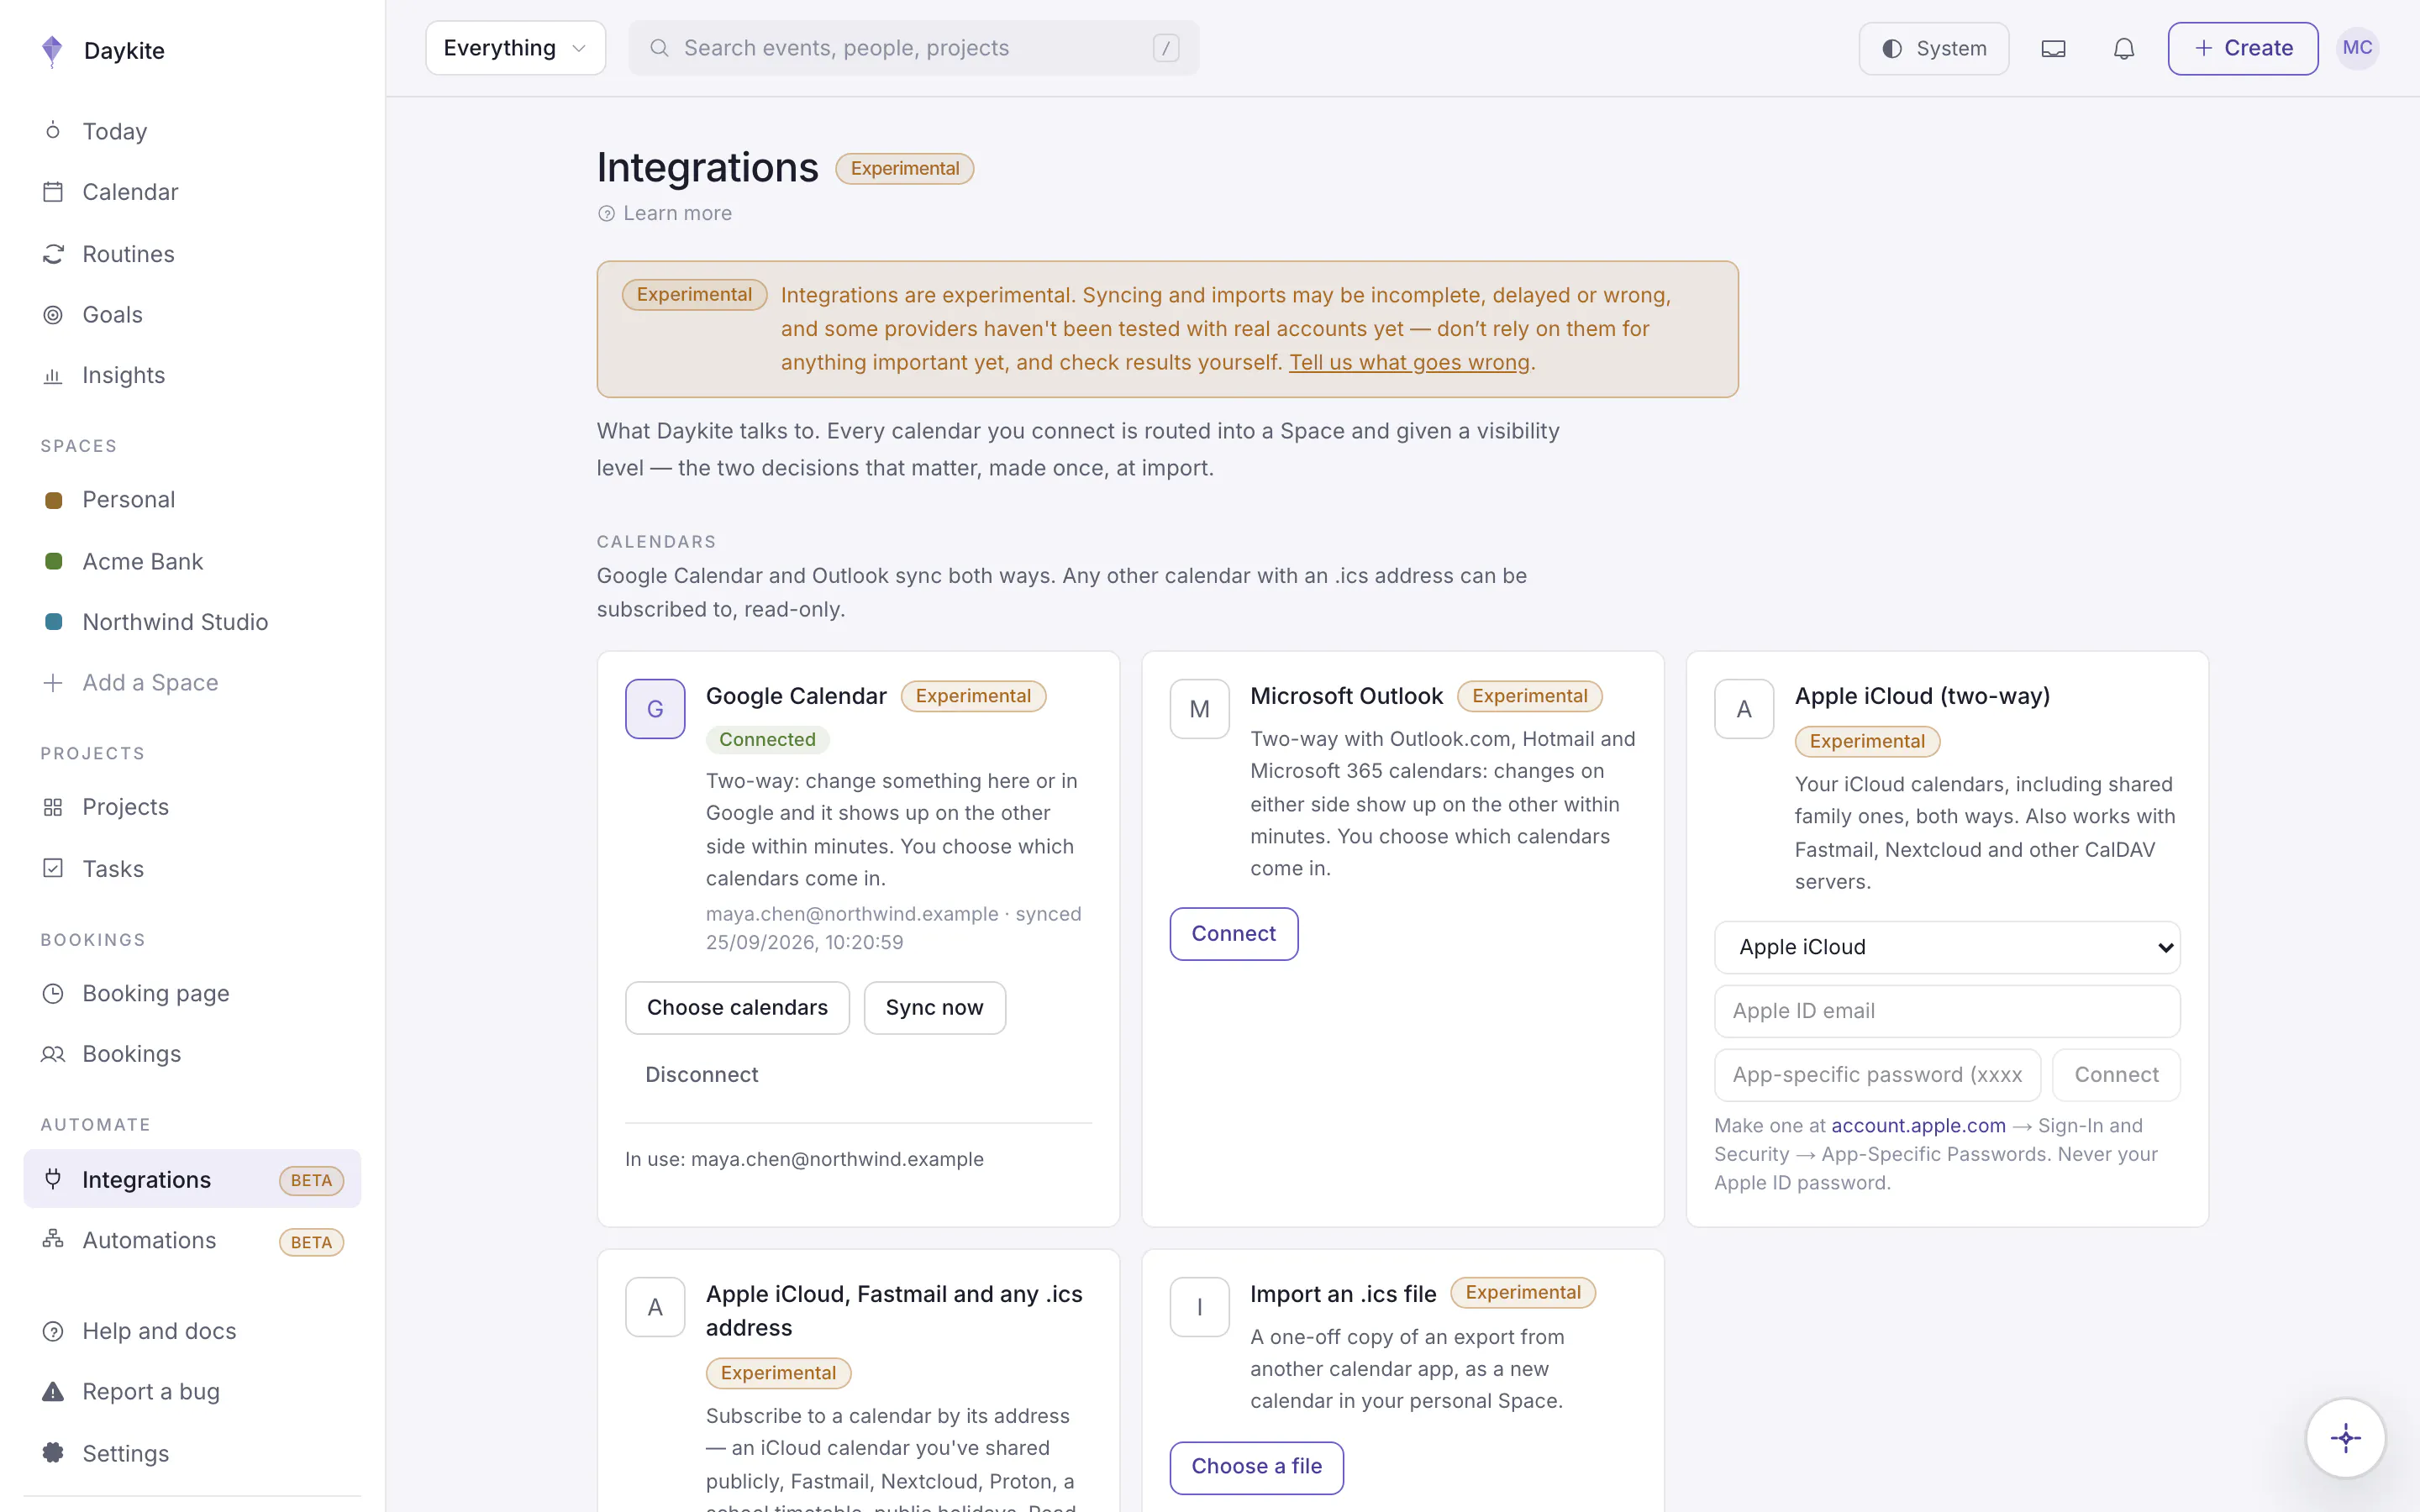Open the account.apple.com link
Screen dimensions: 2420x1512
pos(1918,1125)
